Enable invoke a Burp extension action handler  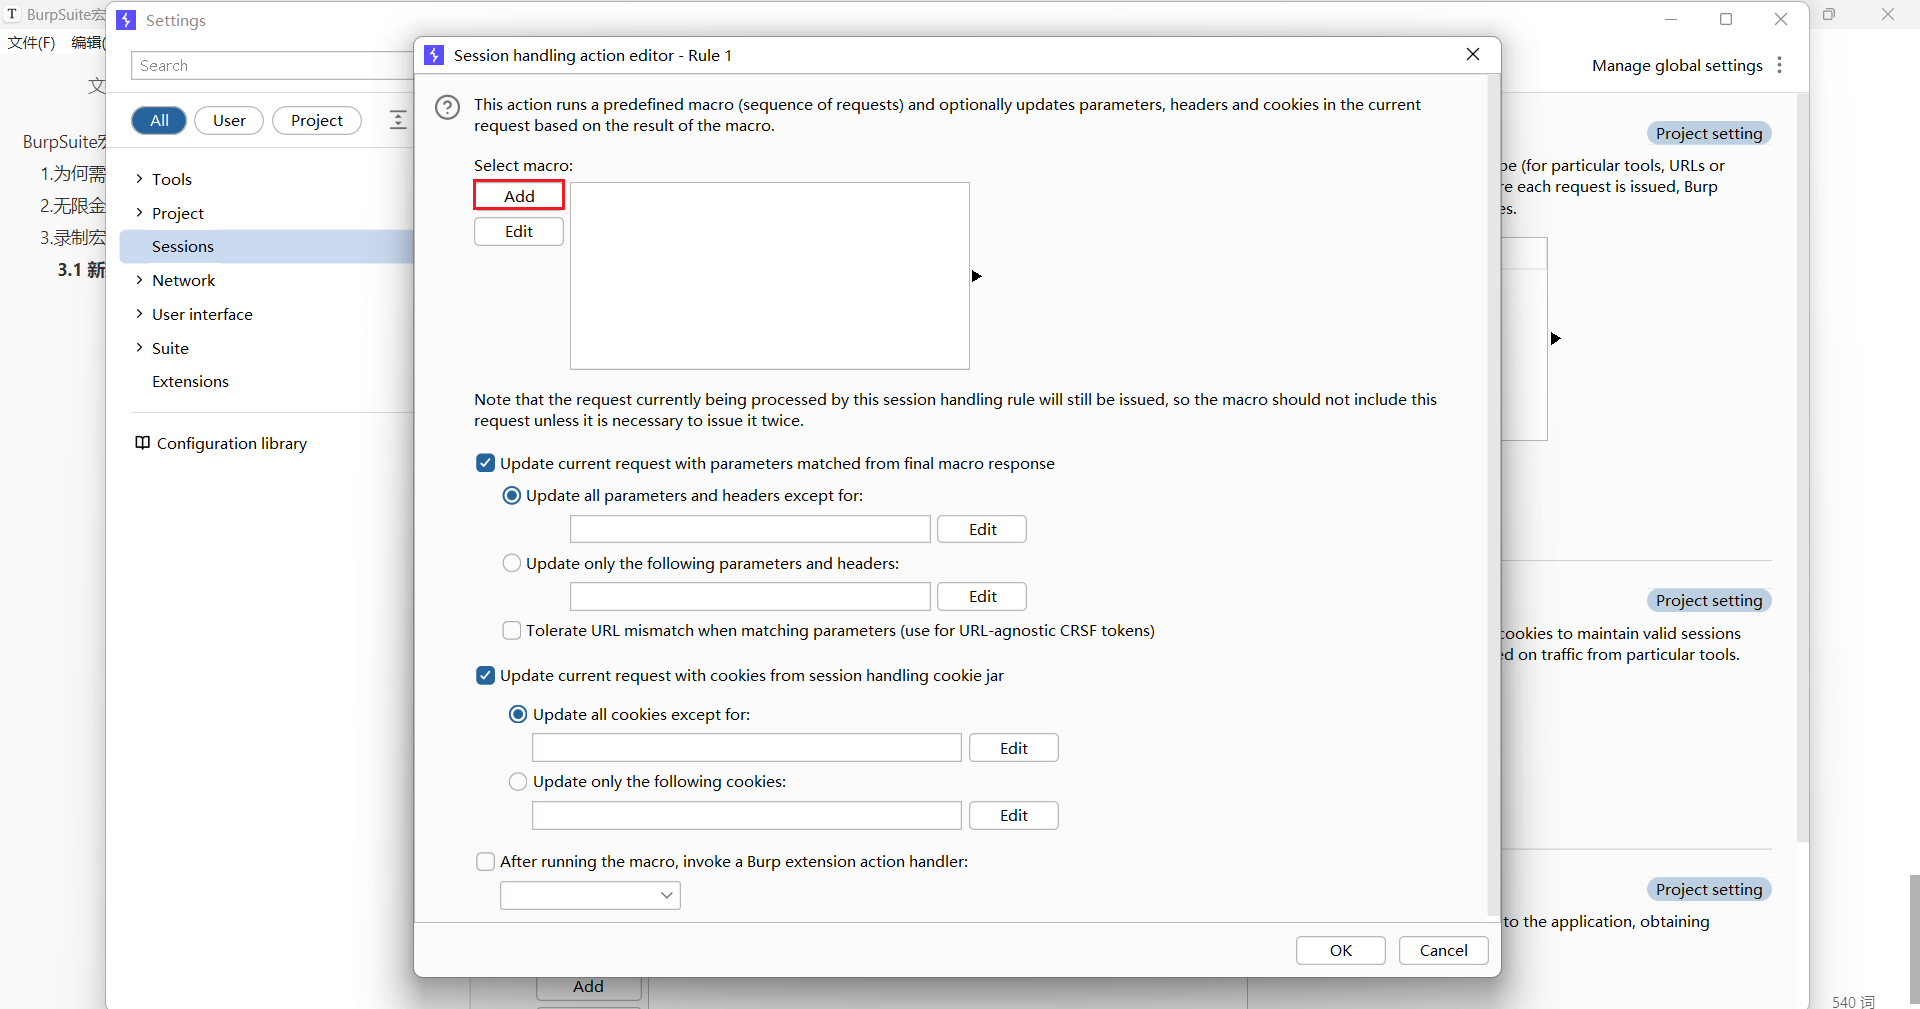(x=485, y=861)
